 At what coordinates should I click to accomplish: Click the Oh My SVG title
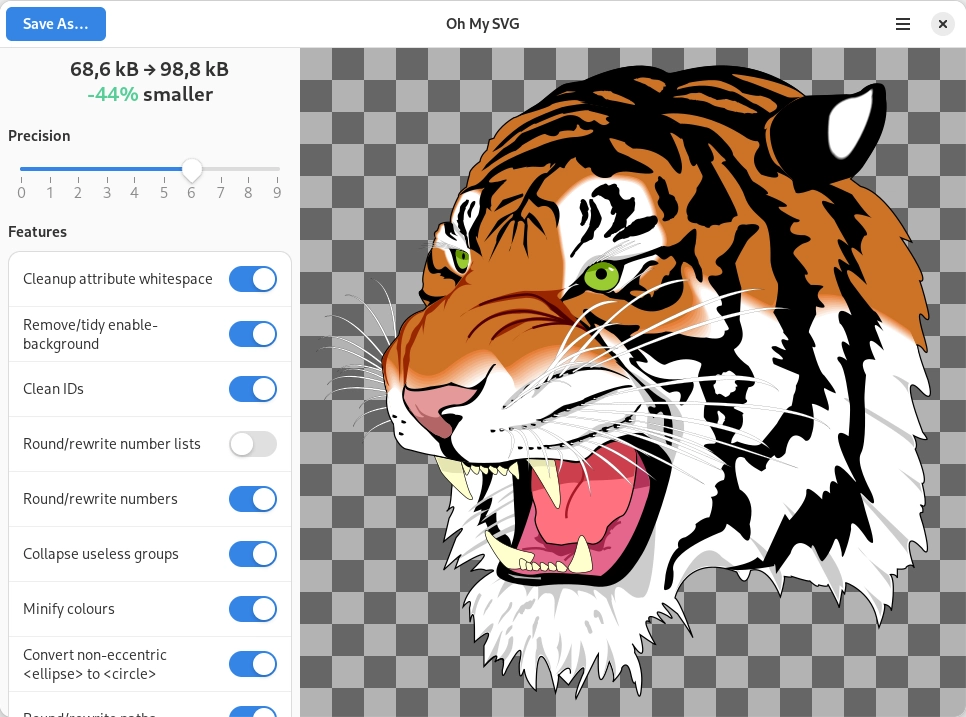tap(482, 24)
